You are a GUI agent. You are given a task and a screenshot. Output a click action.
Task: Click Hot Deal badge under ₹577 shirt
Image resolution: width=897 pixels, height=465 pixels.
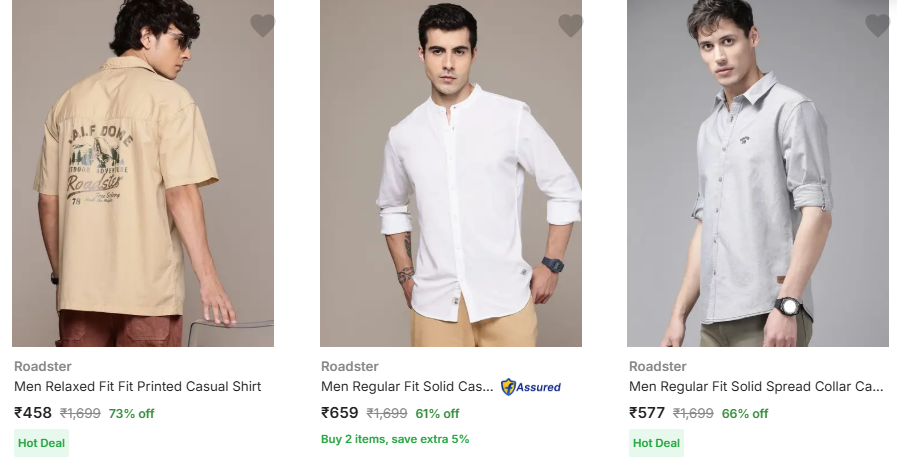click(x=656, y=443)
